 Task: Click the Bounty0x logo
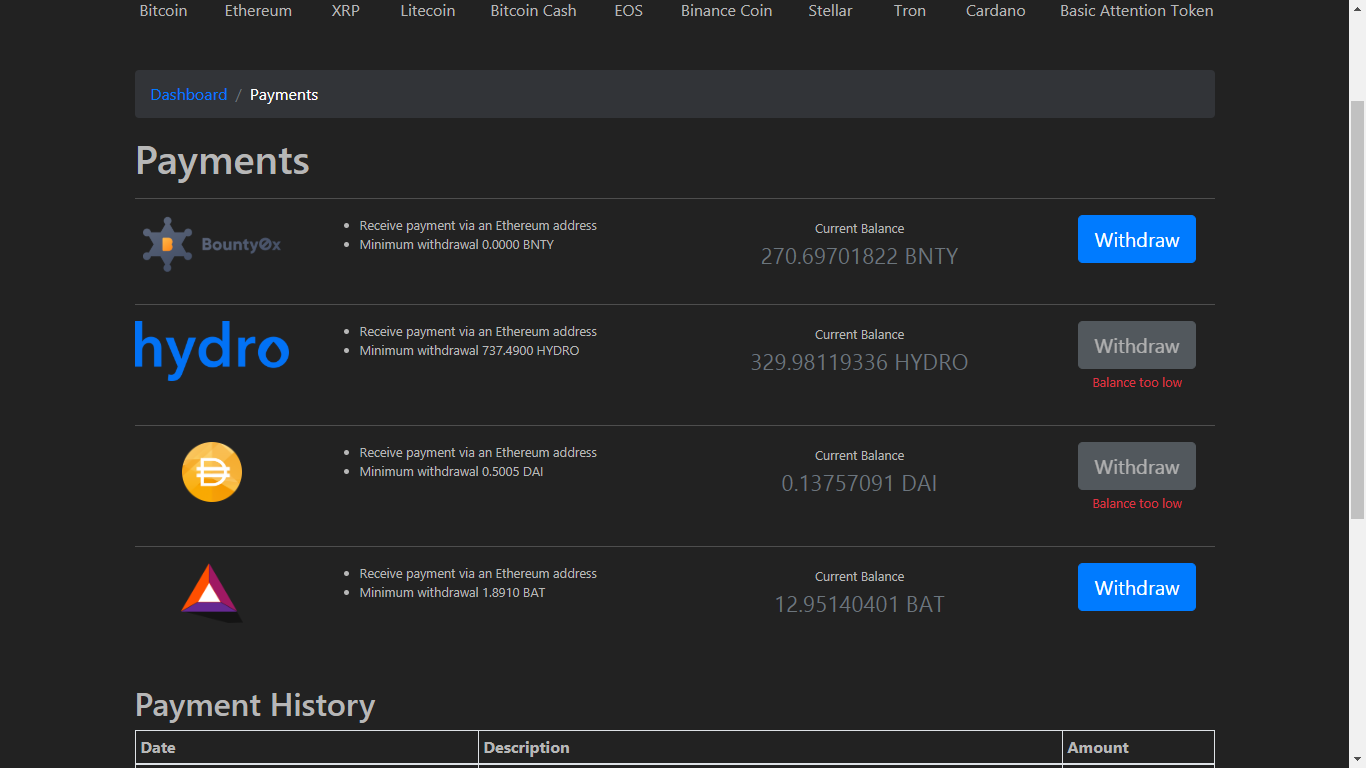pos(212,244)
